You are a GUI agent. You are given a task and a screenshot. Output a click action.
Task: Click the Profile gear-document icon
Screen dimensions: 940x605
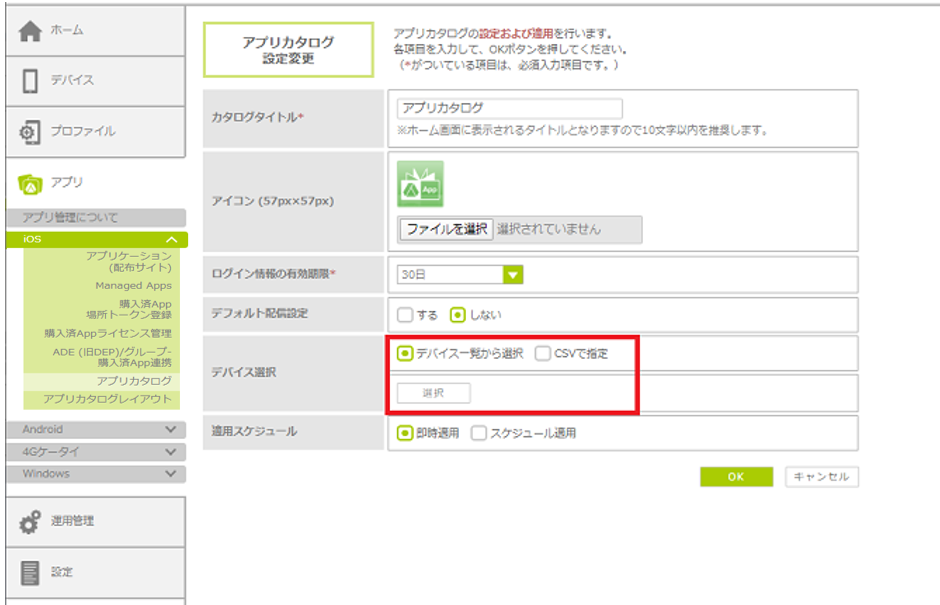[30, 132]
